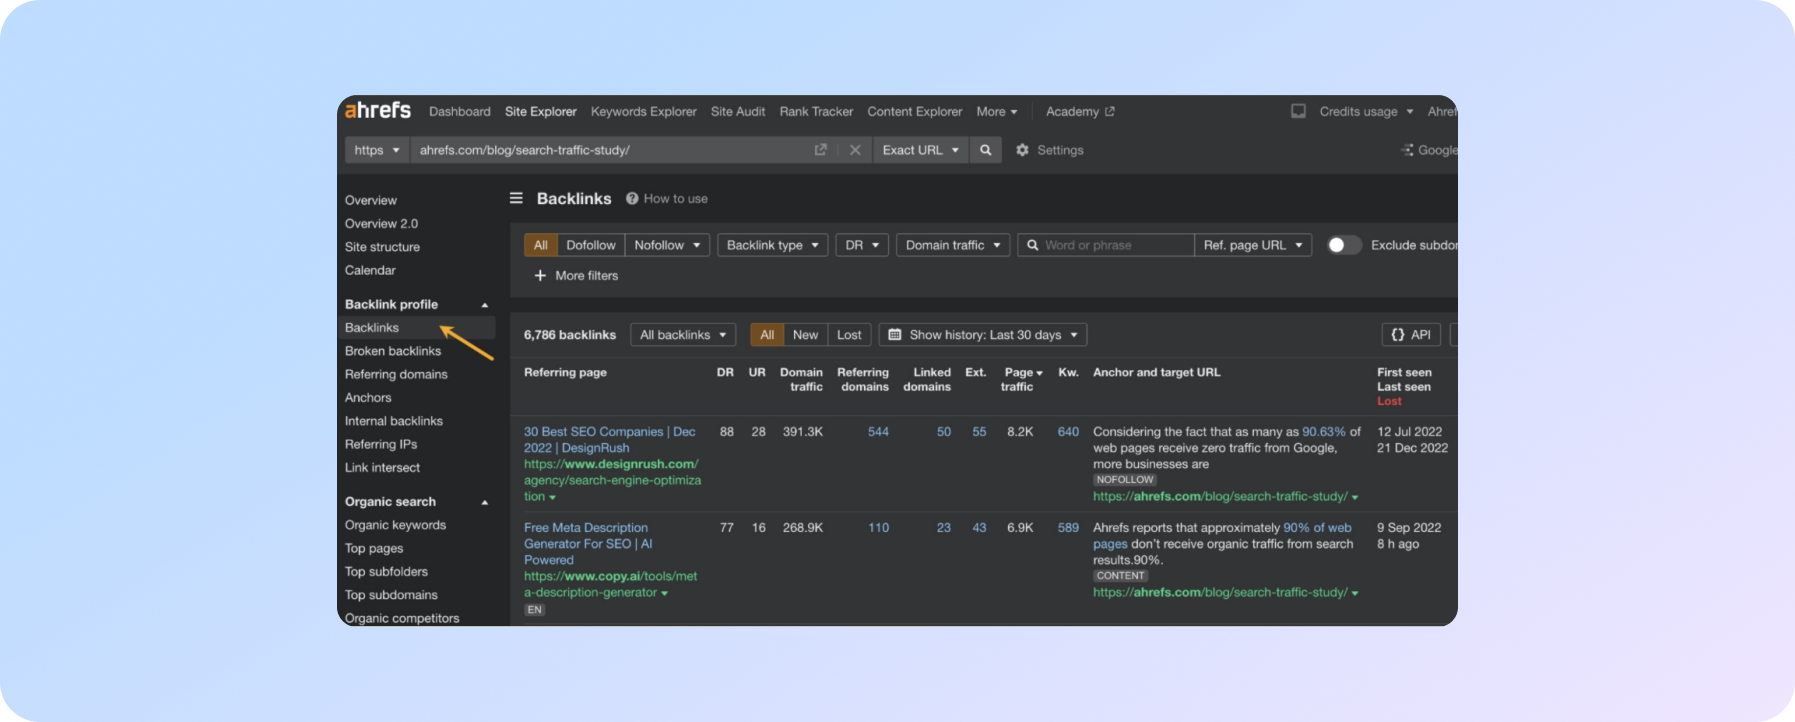Expand designrush.com URL dropdown arrow
Viewport: 1795px width, 722px height.
(552, 497)
